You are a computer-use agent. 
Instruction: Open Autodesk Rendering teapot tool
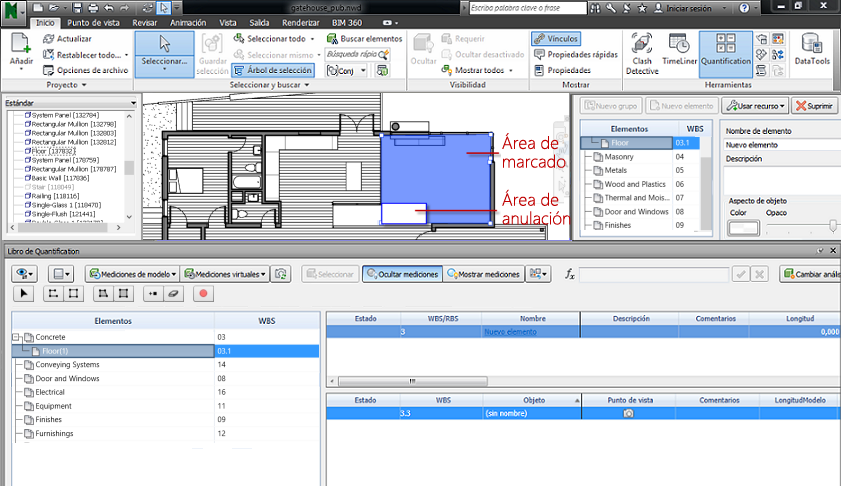pyautogui.click(x=762, y=39)
